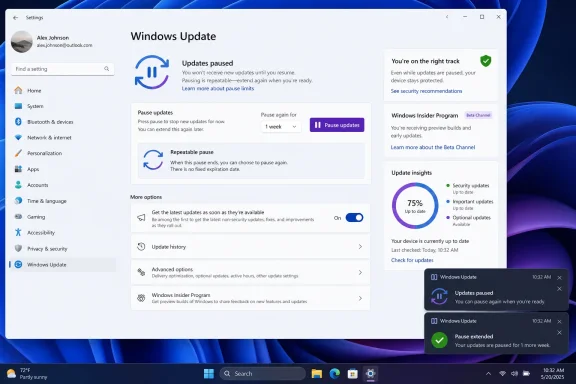The width and height of the screenshot is (576, 384).
Task: Click the megaphone icon for latest updates
Action: click(141, 218)
